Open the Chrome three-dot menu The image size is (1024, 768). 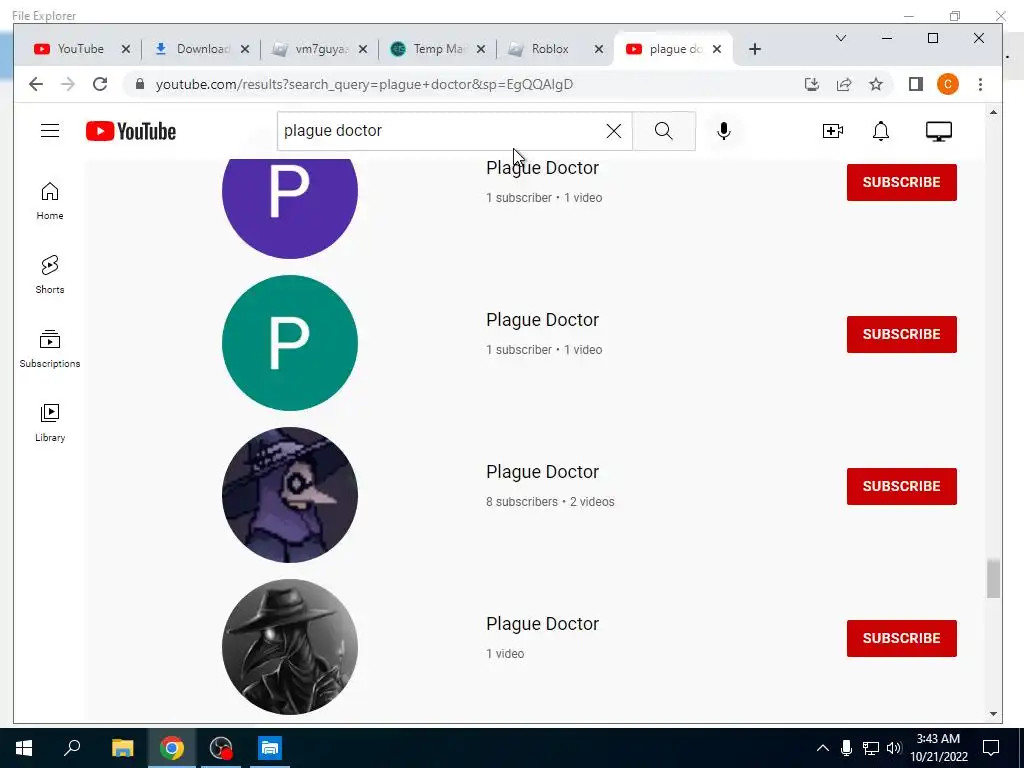click(x=980, y=84)
